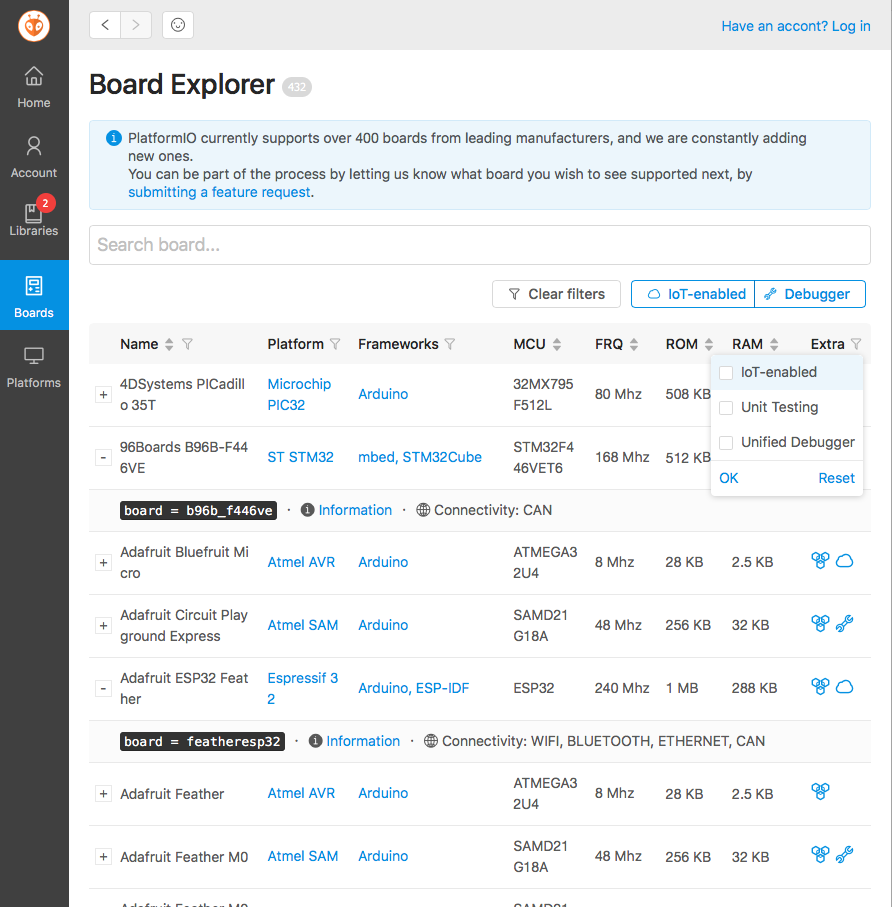Collapse the Adafruit ESP32 Feather row
The height and width of the screenshot is (907, 892).
click(x=104, y=688)
